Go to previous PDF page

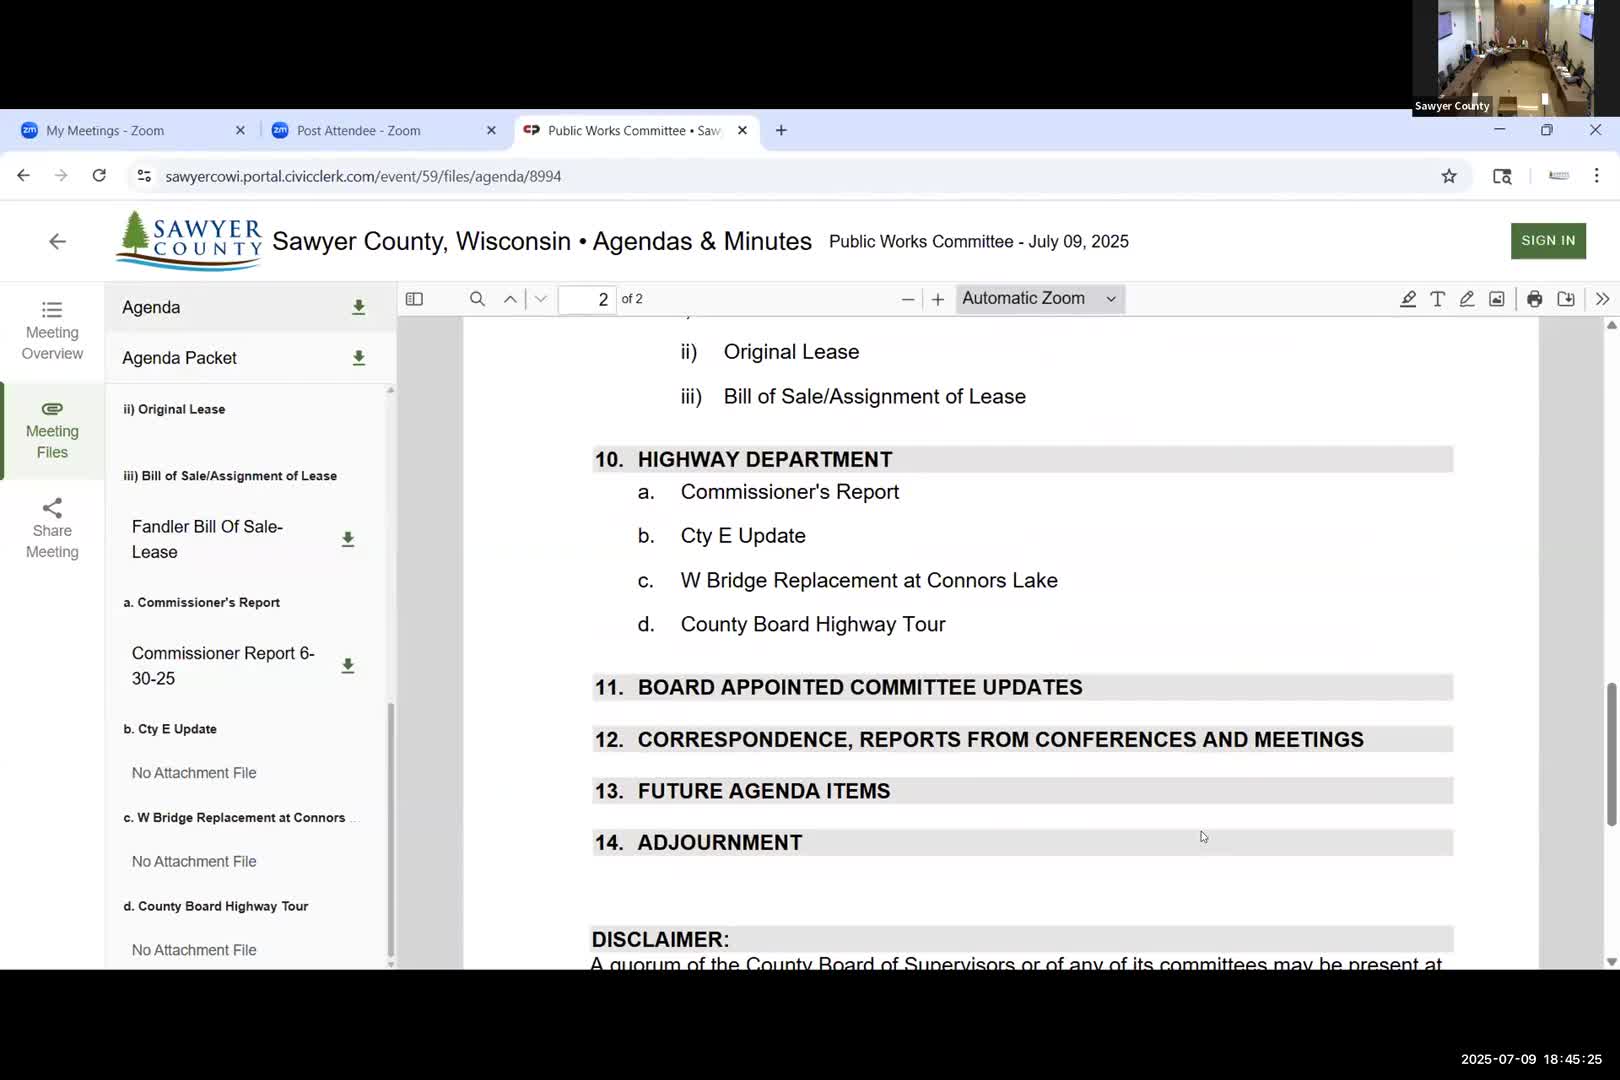click(510, 299)
